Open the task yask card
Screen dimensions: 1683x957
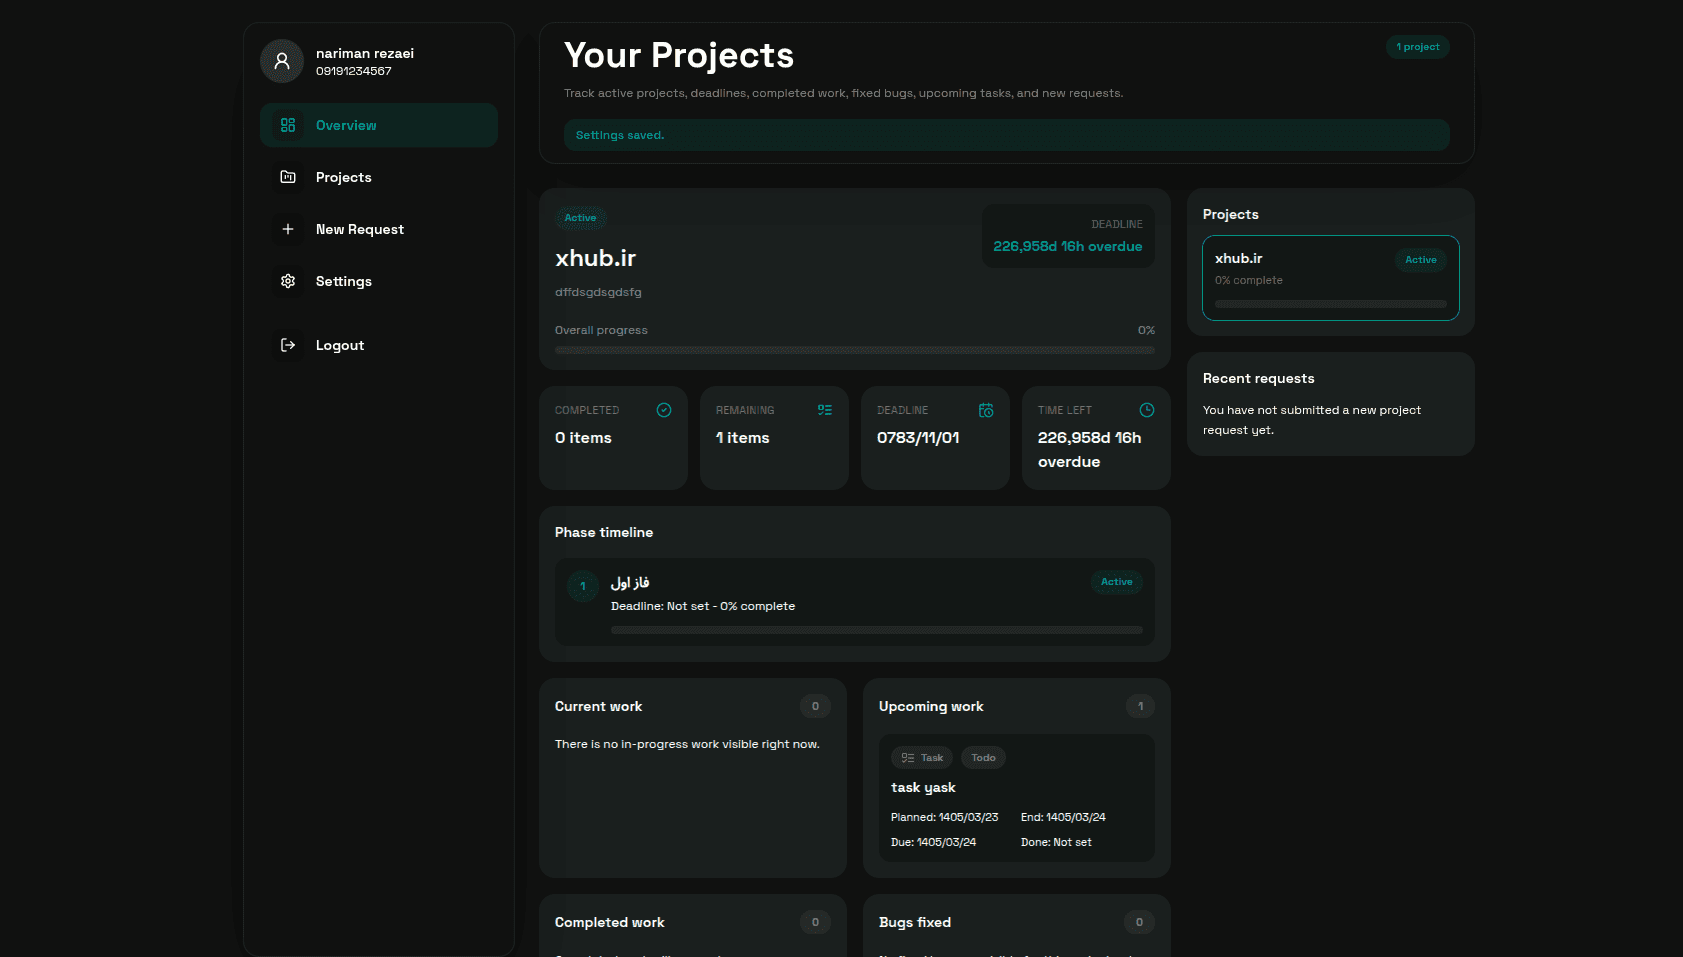tap(1017, 798)
